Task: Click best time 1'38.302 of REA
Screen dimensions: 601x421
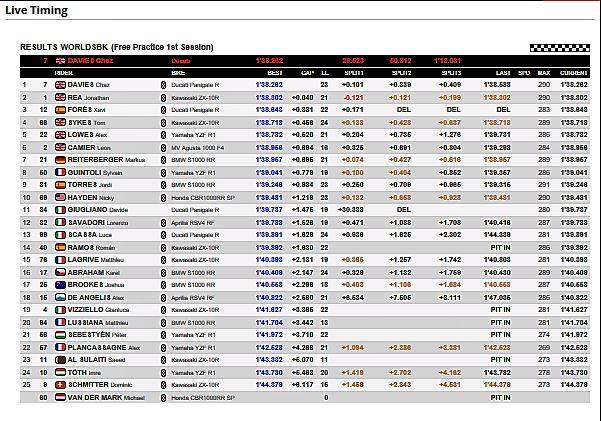Action: (x=269, y=97)
